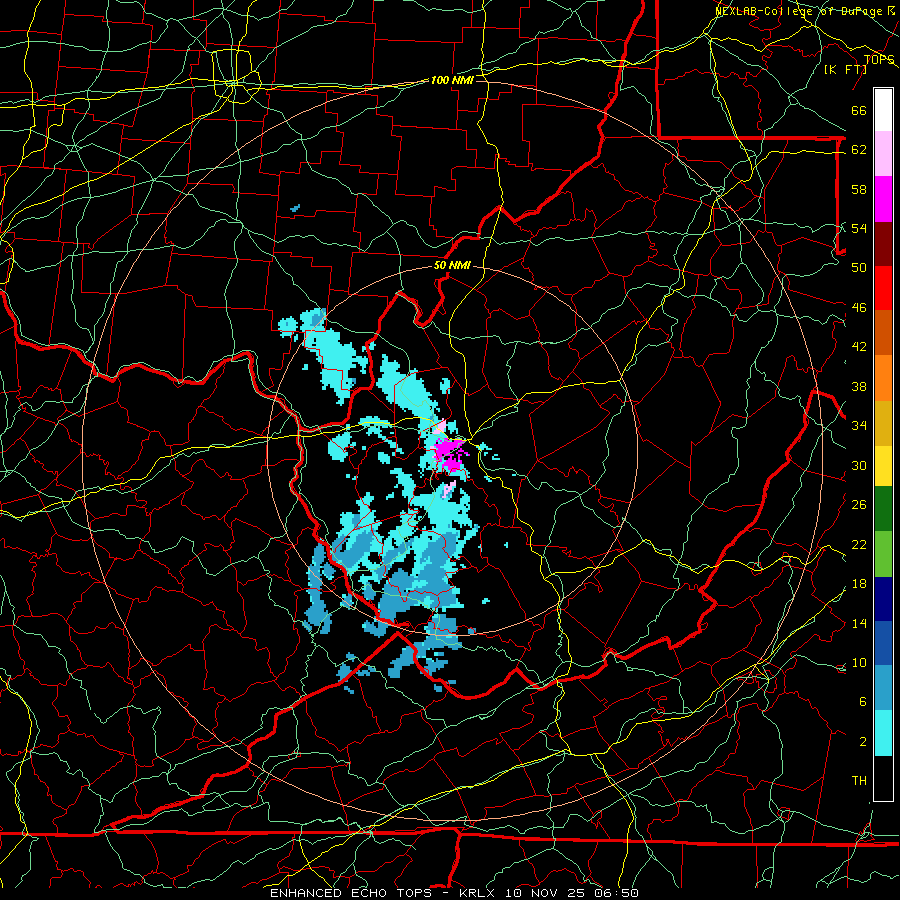Click the dark red legend swatch
The height and width of the screenshot is (900, 900).
[883, 243]
